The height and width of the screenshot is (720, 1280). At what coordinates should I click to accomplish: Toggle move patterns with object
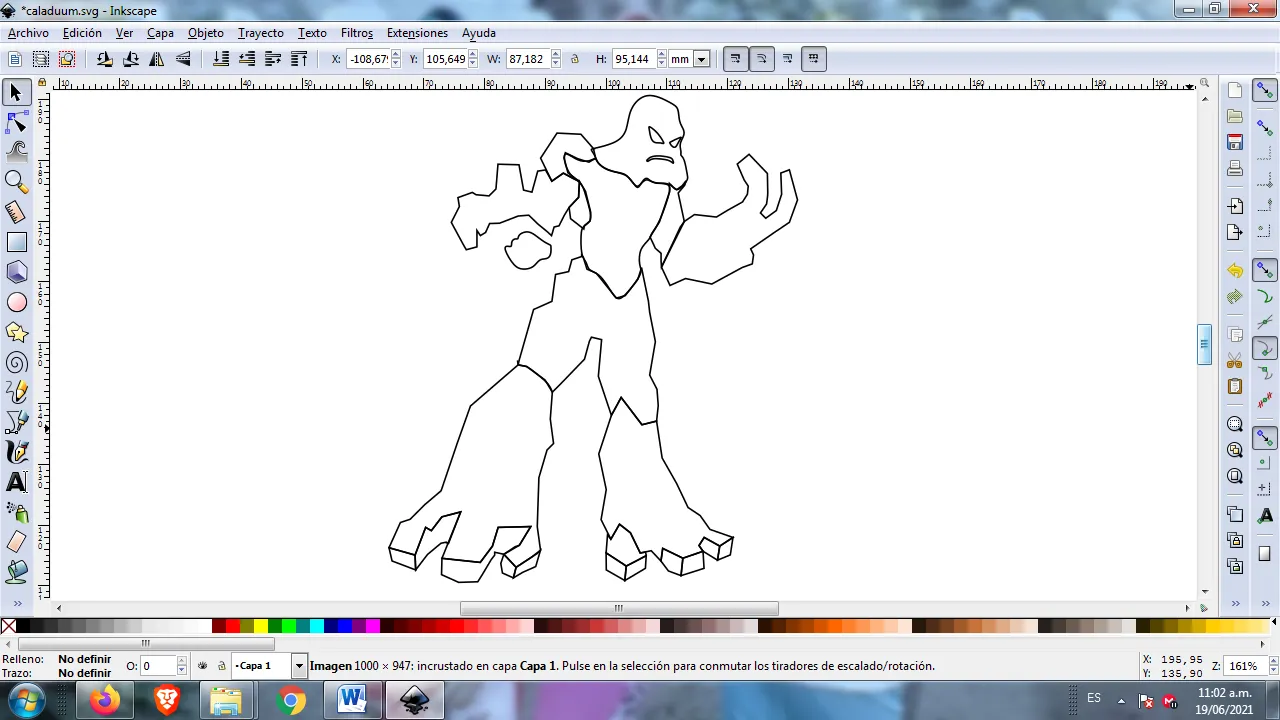(813, 59)
